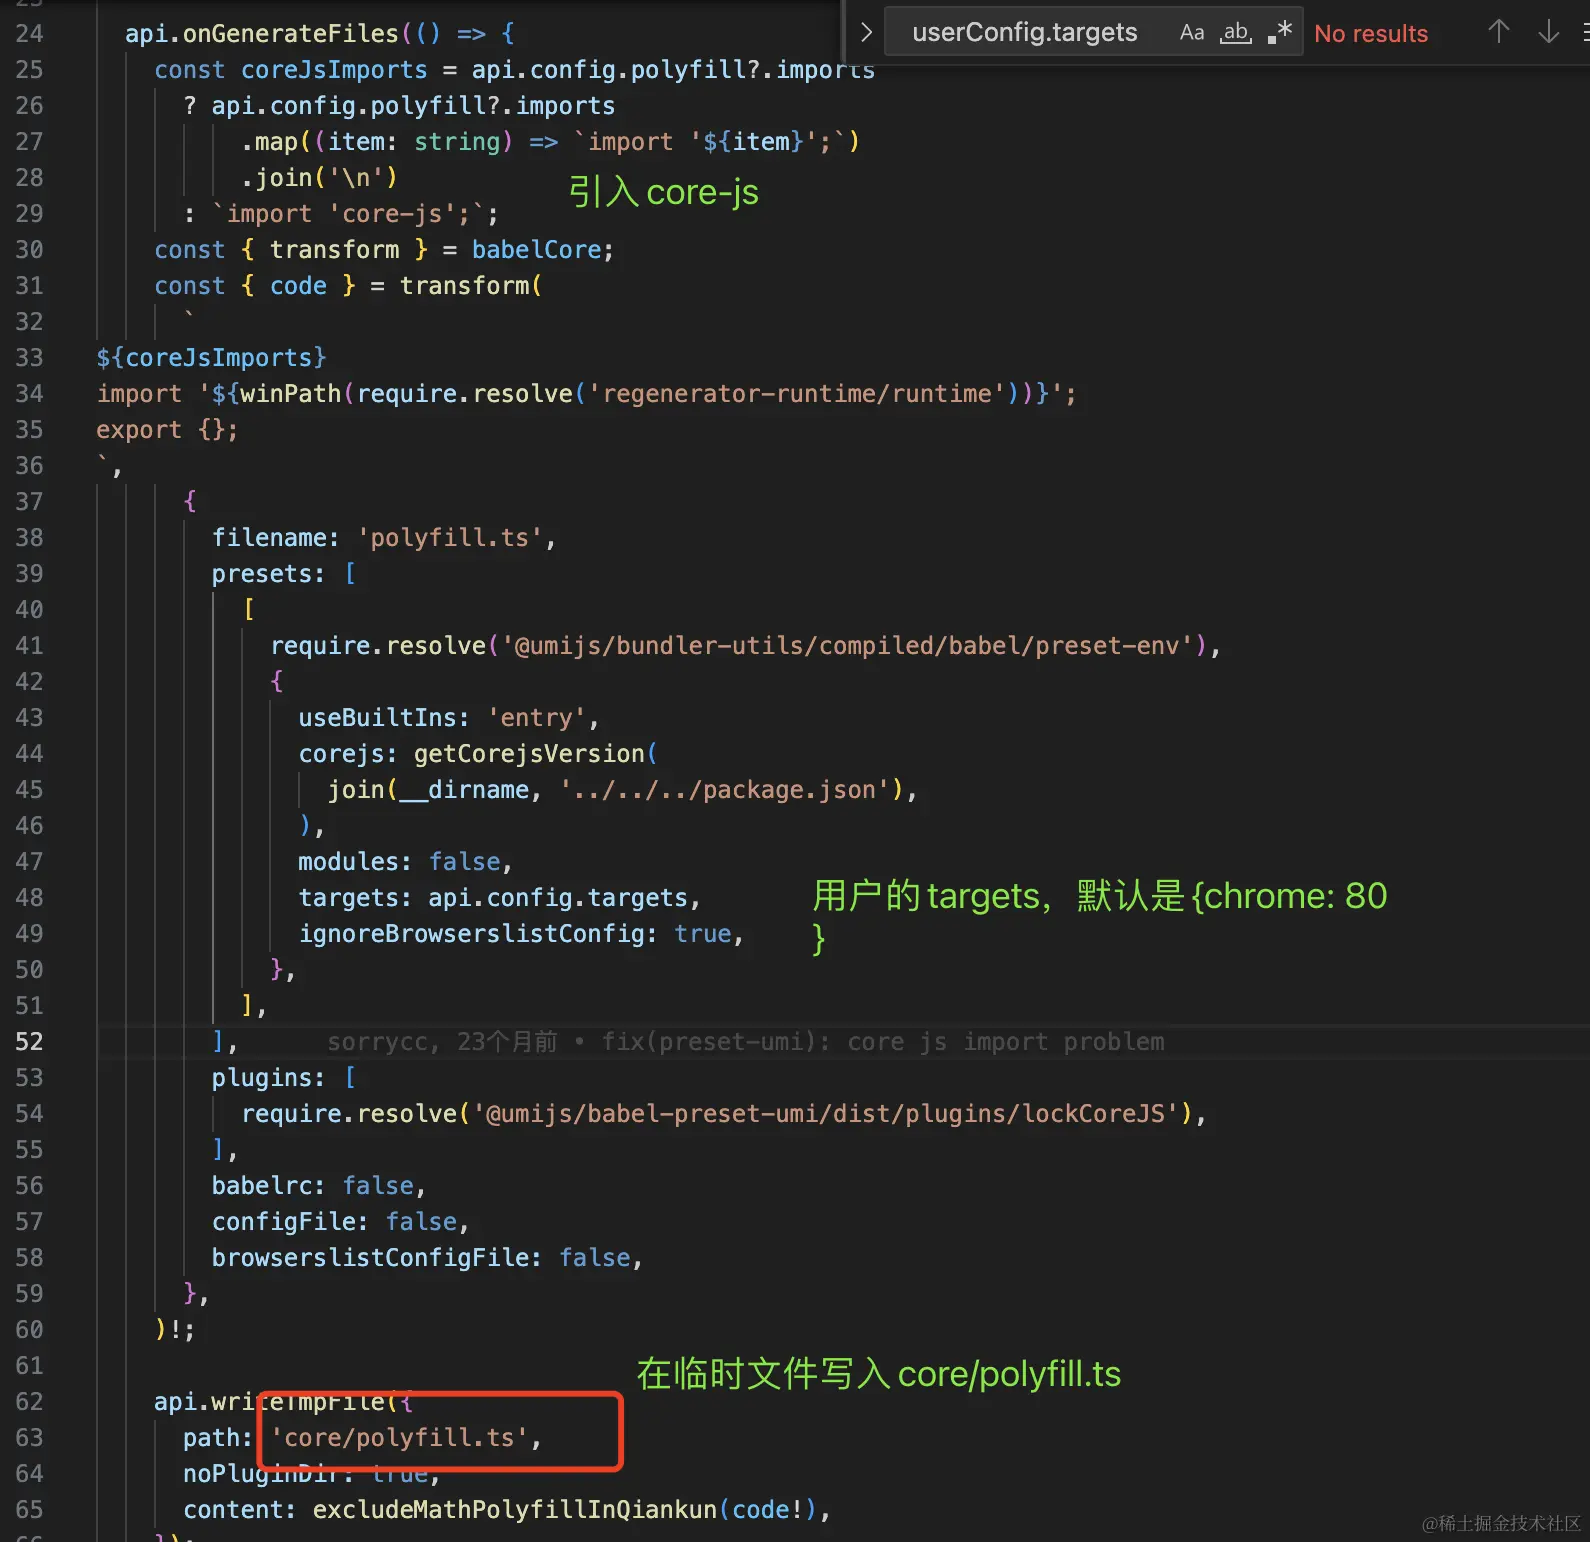
Task: Click 'transform(' on line 31
Action: [470, 286]
